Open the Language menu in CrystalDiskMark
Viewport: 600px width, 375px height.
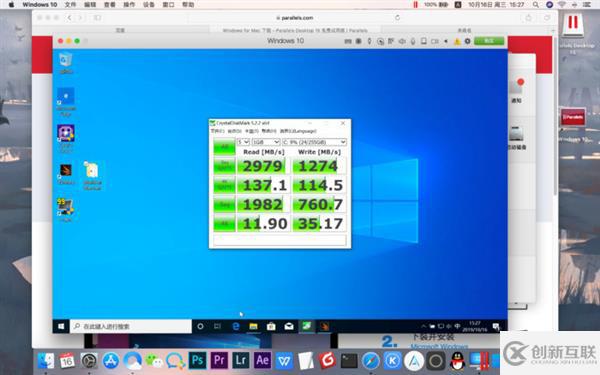298,131
